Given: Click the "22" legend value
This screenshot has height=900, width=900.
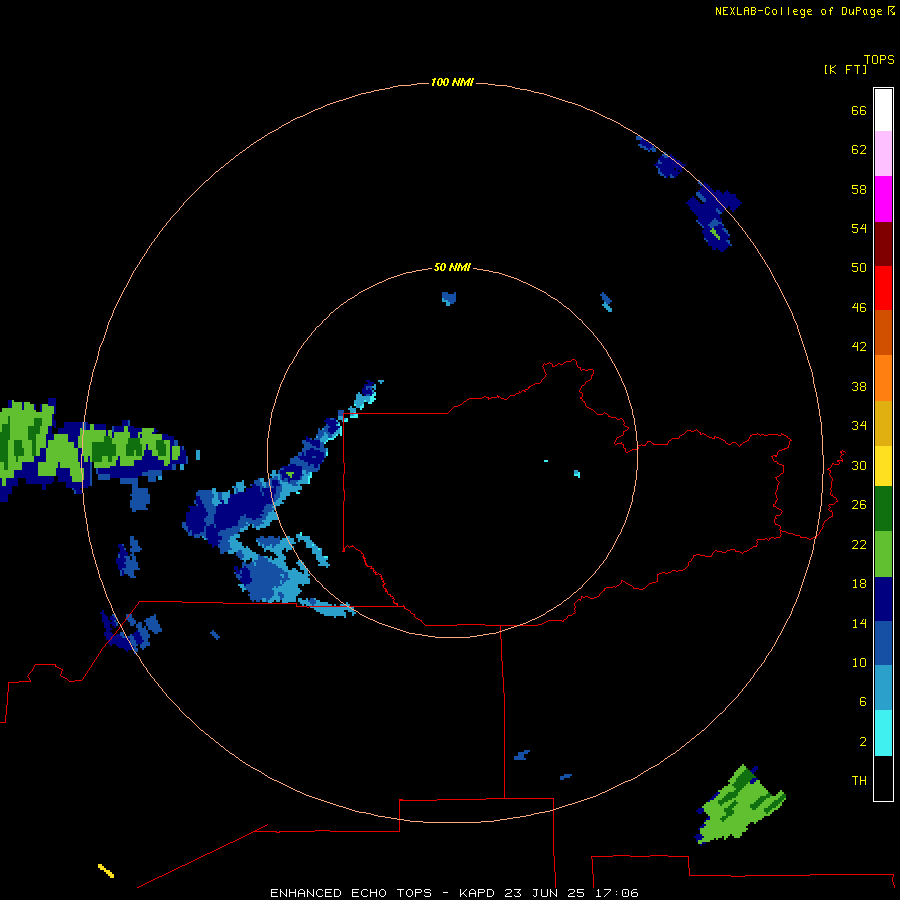Looking at the screenshot, I should (859, 545).
